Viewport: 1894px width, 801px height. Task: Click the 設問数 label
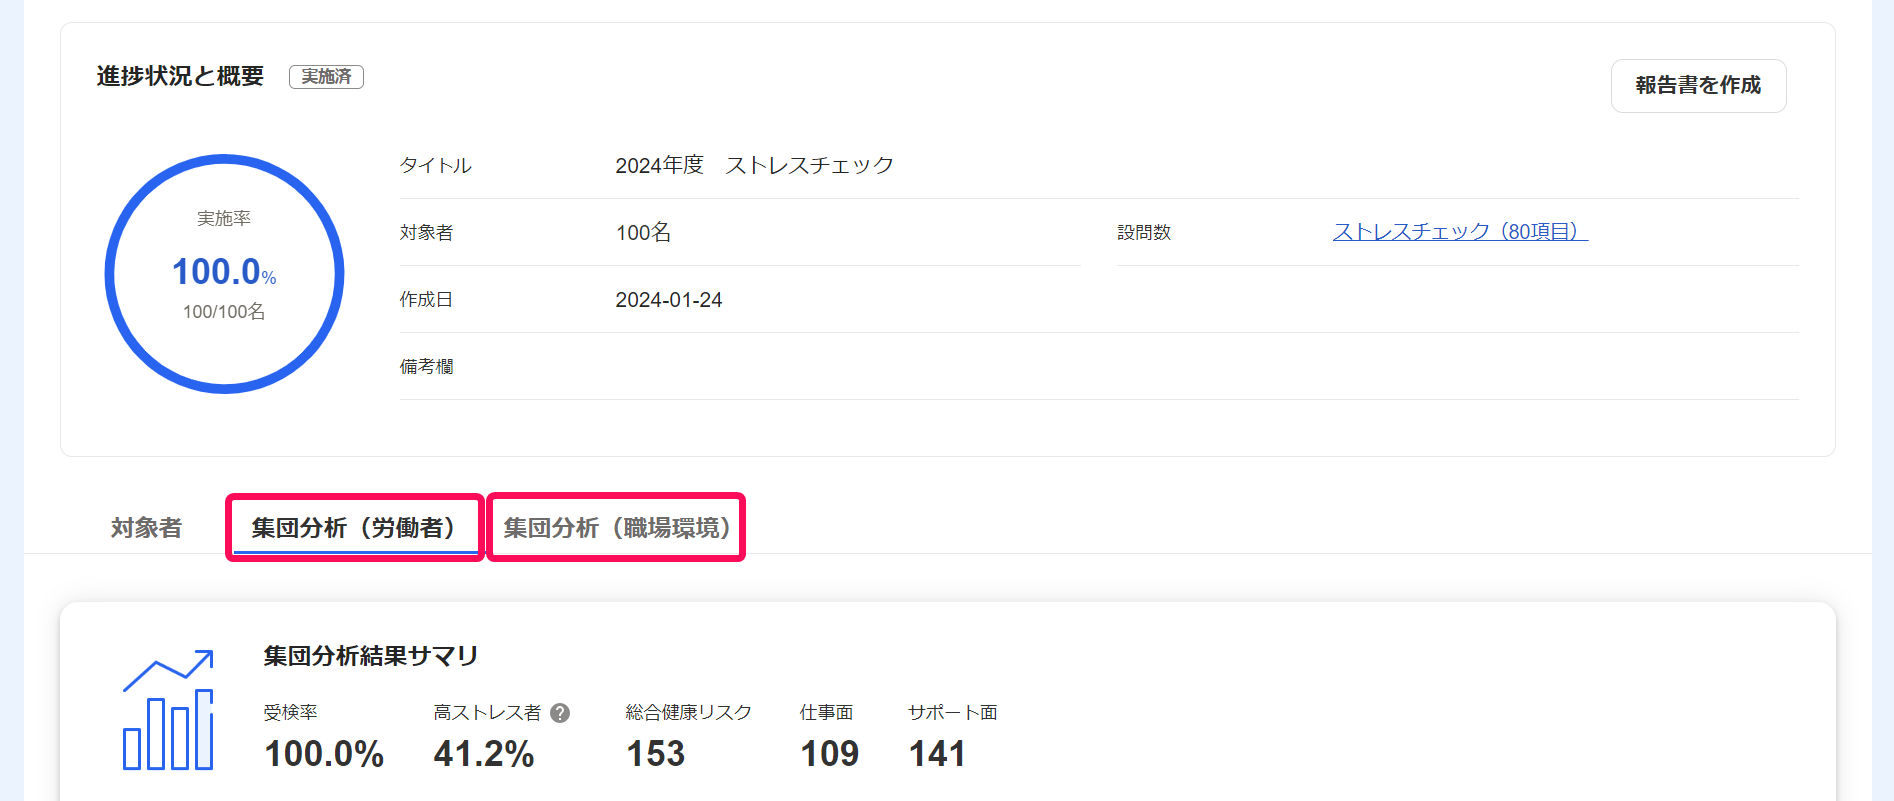click(x=1144, y=233)
